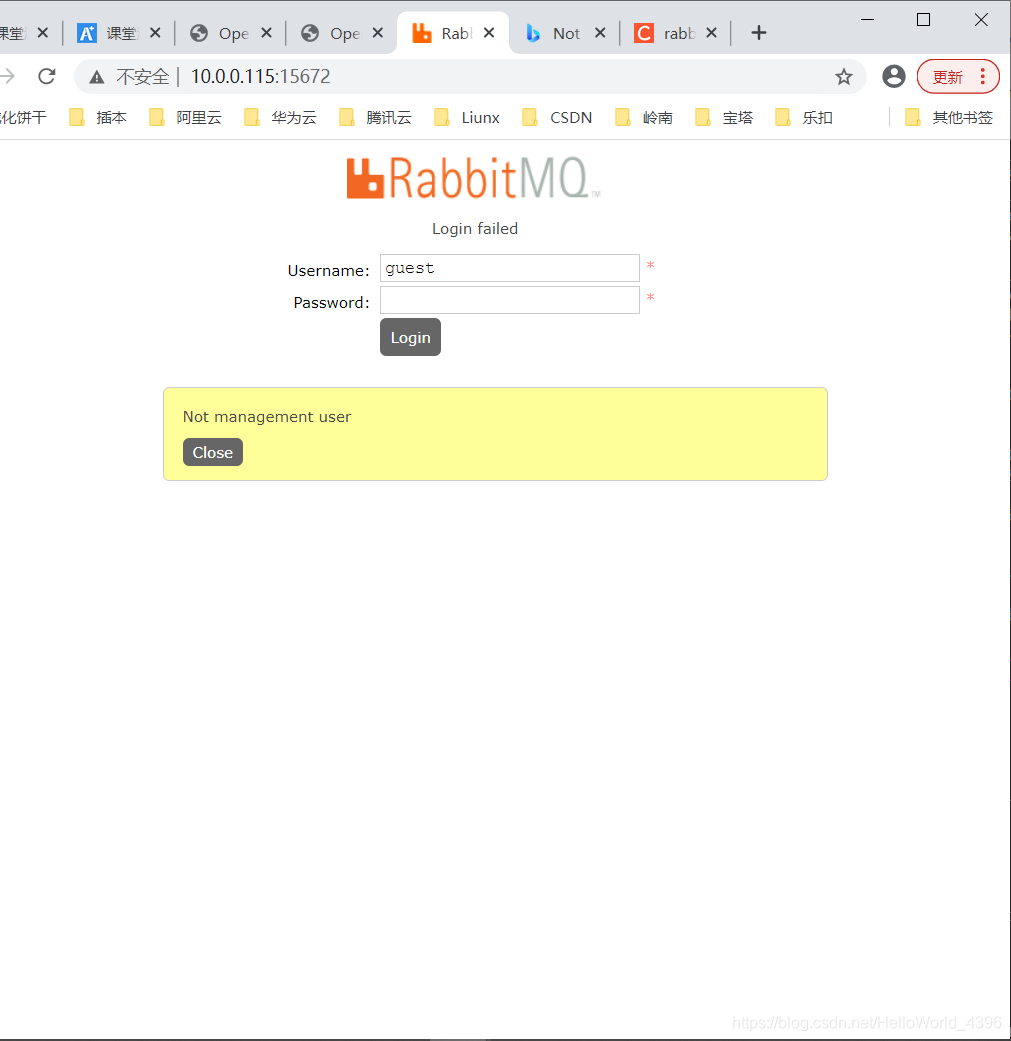
Task: Open the 其他书签 other bookmarks folder
Action: [x=949, y=118]
